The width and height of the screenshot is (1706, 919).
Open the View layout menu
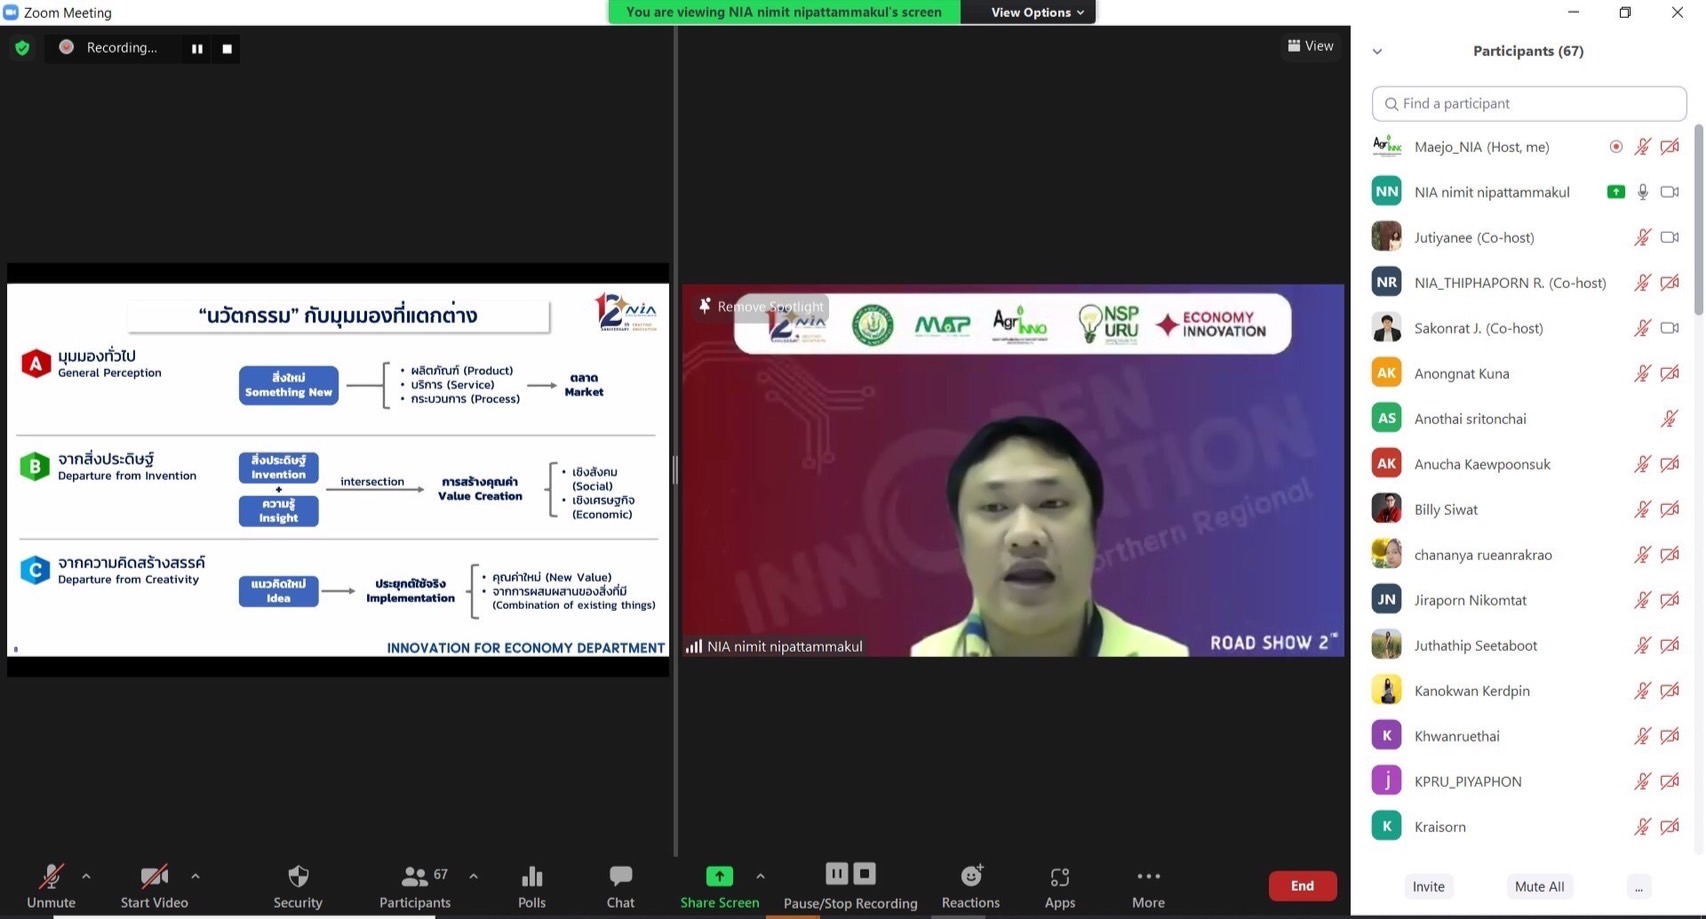coord(1310,46)
